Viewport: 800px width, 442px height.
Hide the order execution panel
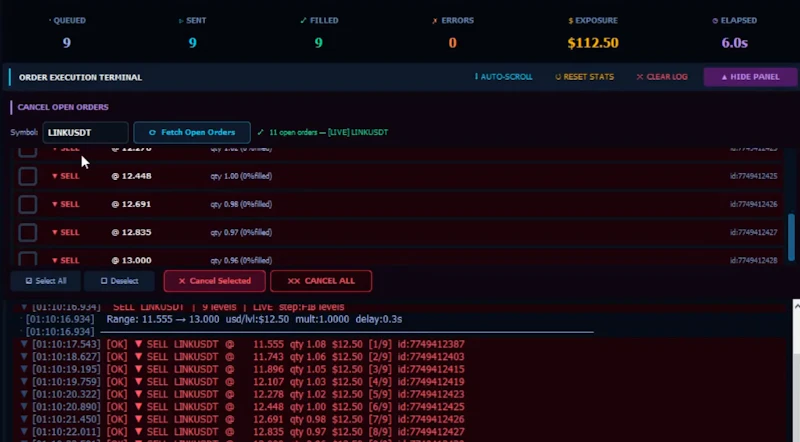[750, 77]
